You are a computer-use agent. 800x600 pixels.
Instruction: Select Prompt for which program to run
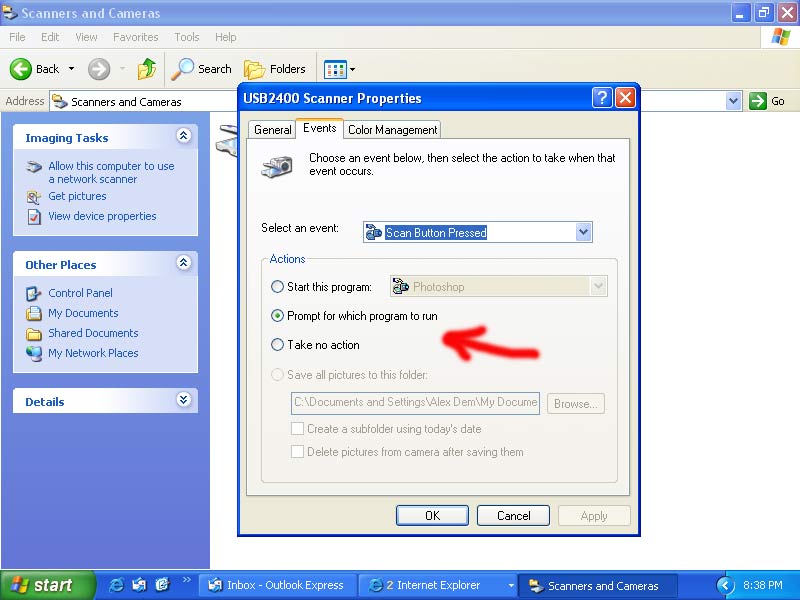277,316
